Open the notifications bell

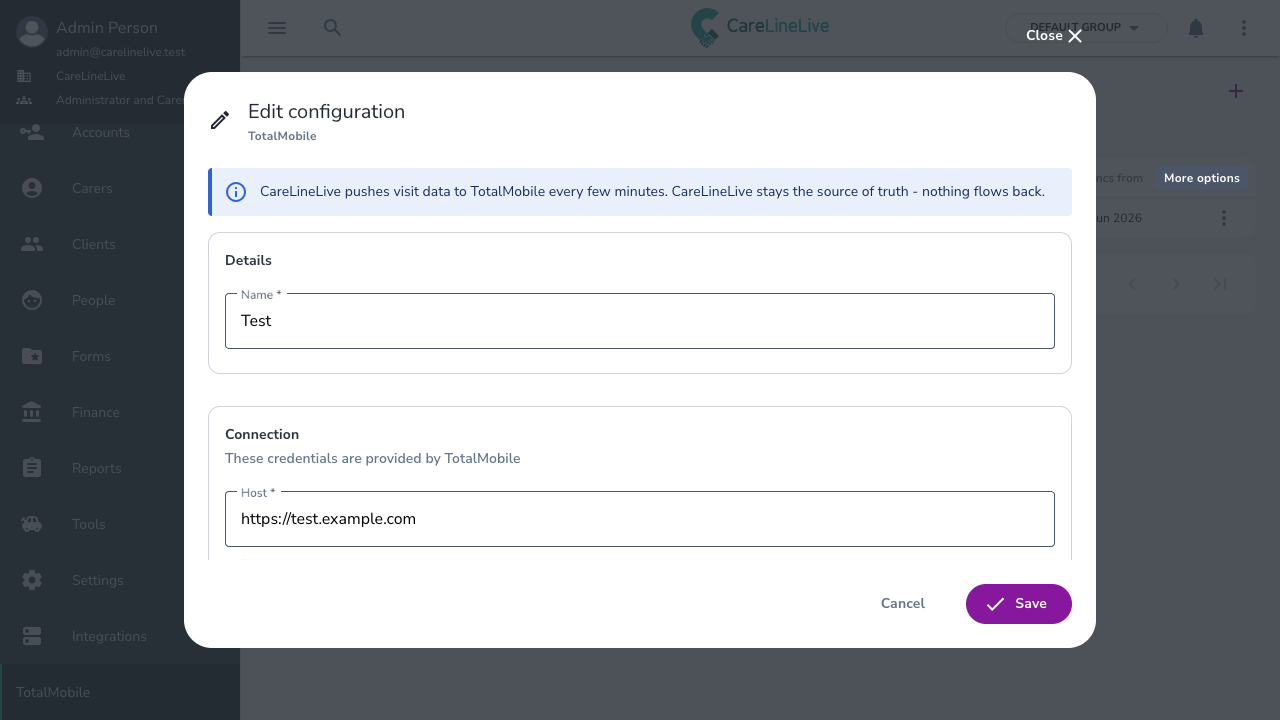tap(1196, 28)
